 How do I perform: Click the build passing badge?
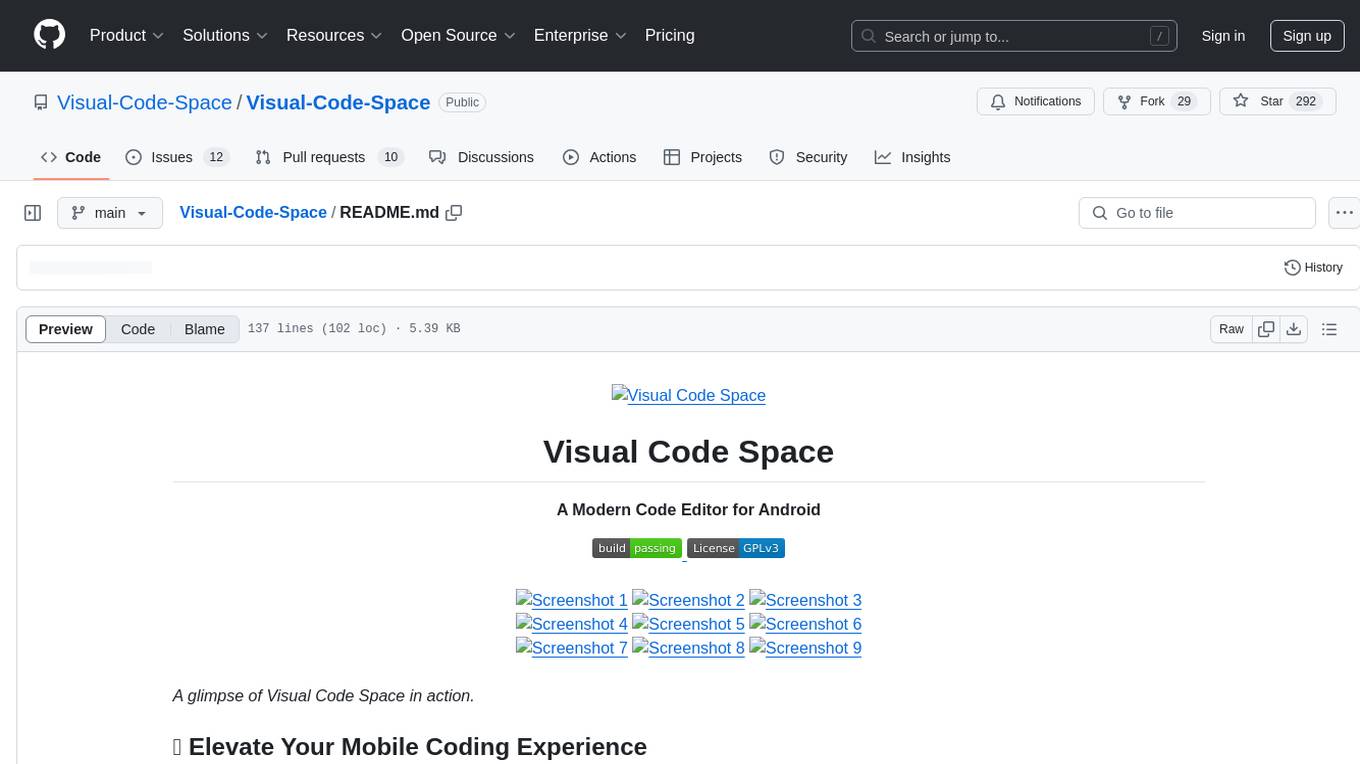point(637,548)
